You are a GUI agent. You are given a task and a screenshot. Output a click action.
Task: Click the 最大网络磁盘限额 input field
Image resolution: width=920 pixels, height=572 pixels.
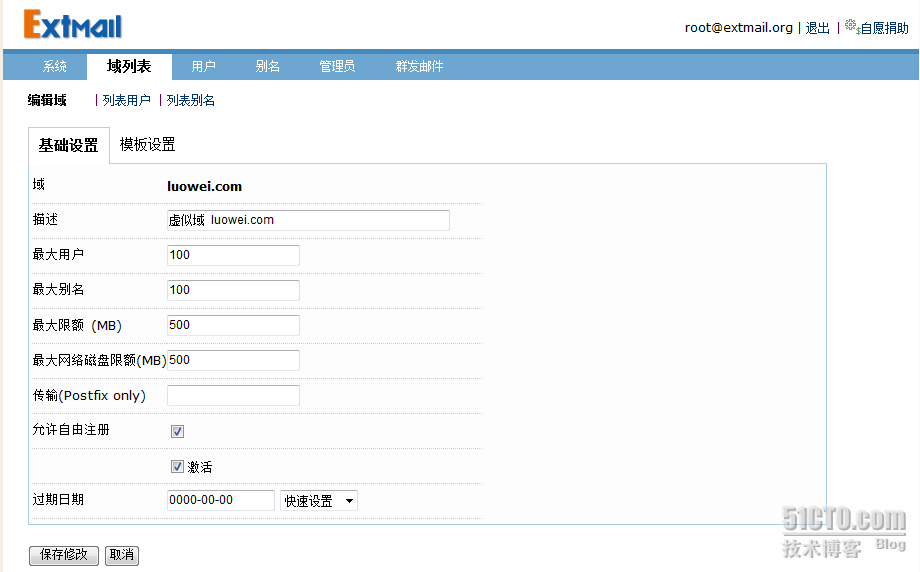tap(234, 360)
